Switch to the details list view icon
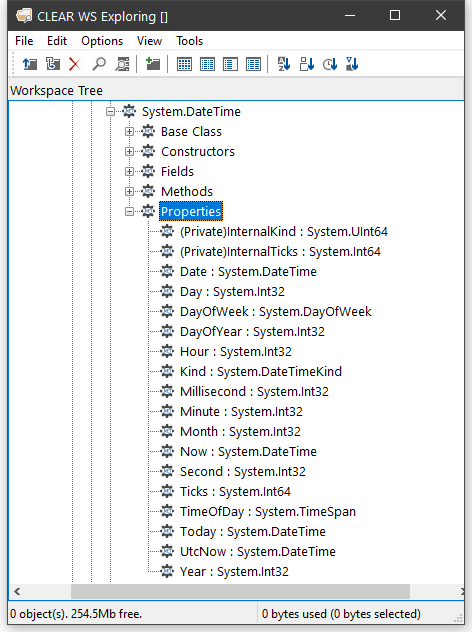472x632 pixels. (253, 64)
